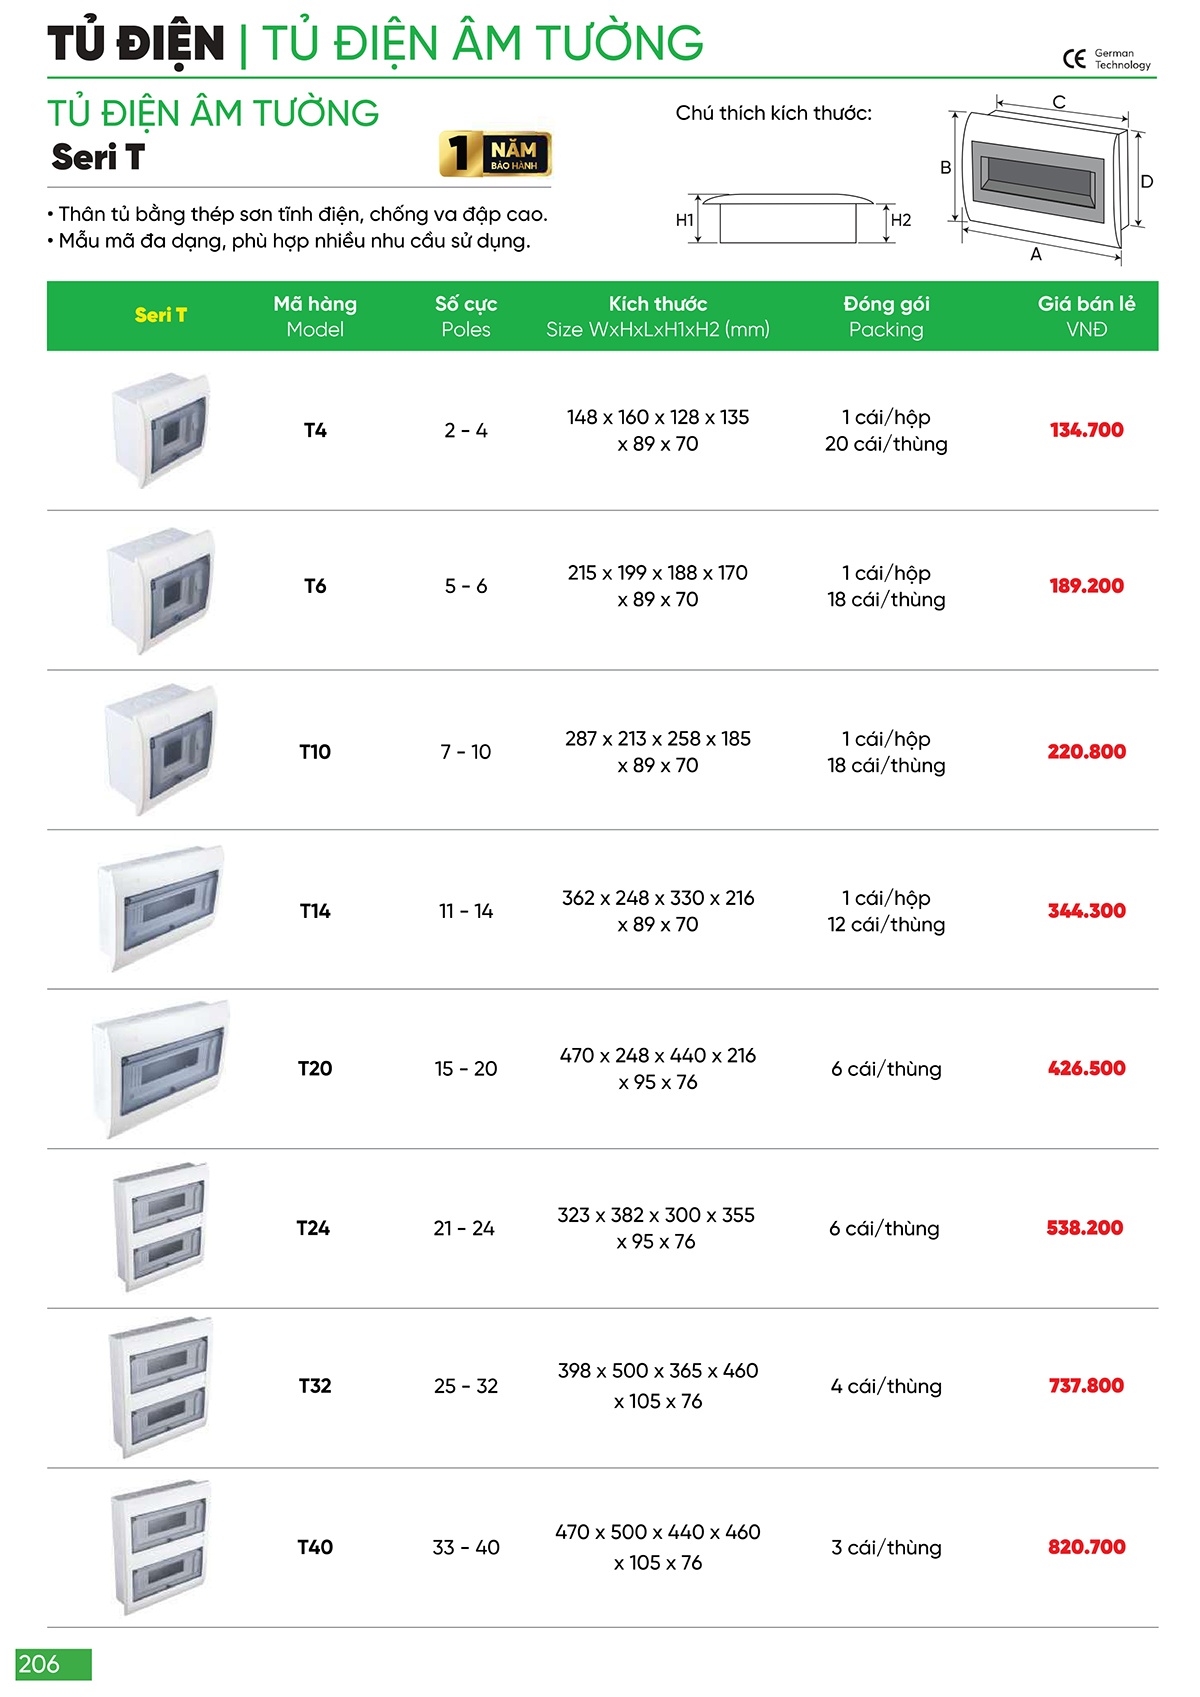Image resolution: width=1200 pixels, height=1697 pixels.
Task: Click the 'Kích thước' size column header
Action: [x=658, y=316]
